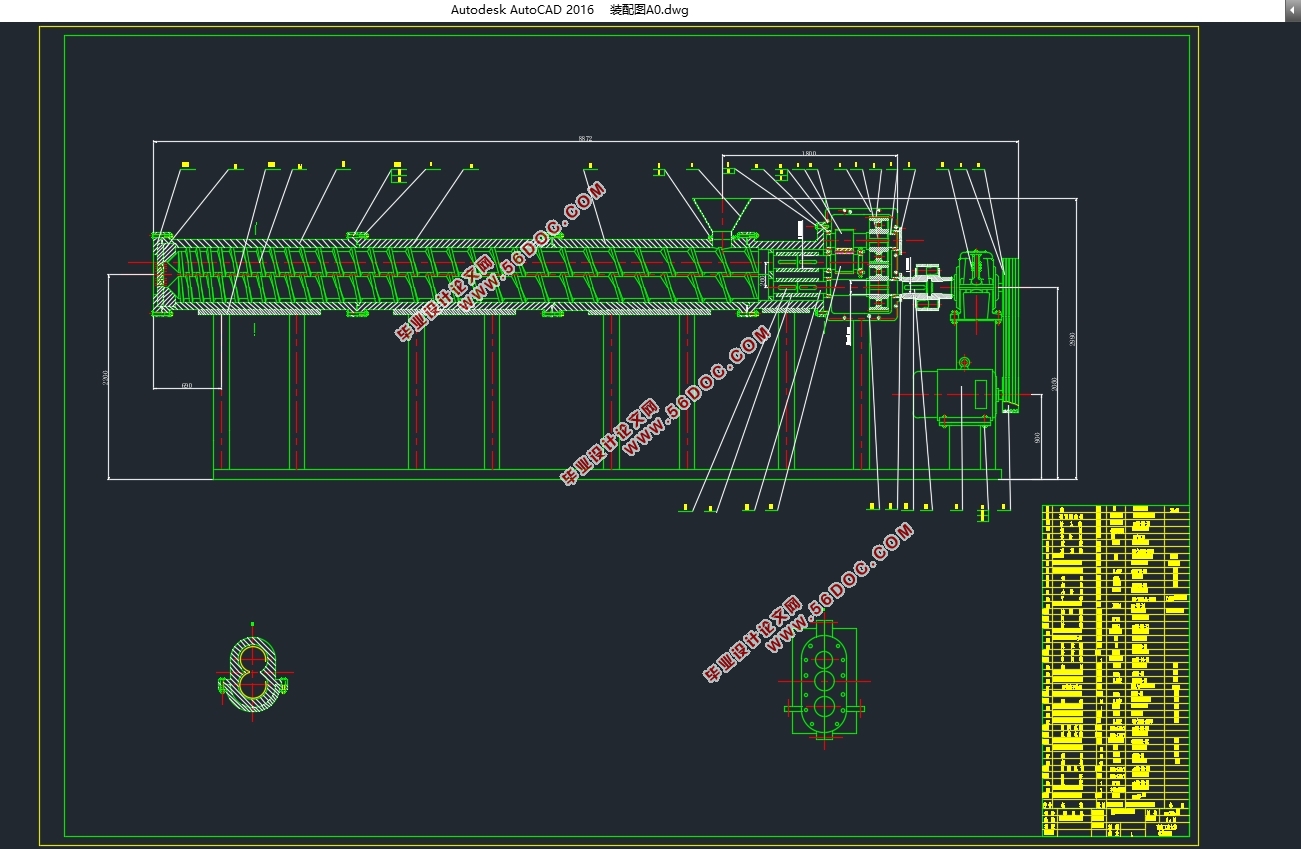This screenshot has height=849, width=1301.
Task: Select the three-gear gearbox end view
Action: point(825,681)
